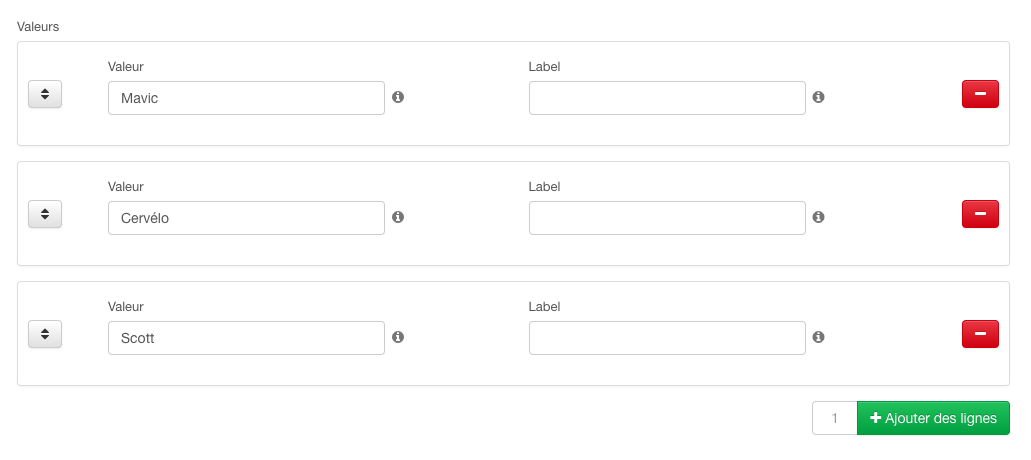The width and height of the screenshot is (1031, 460).
Task: Remove the Scott row with the red minus button
Action: [980, 334]
